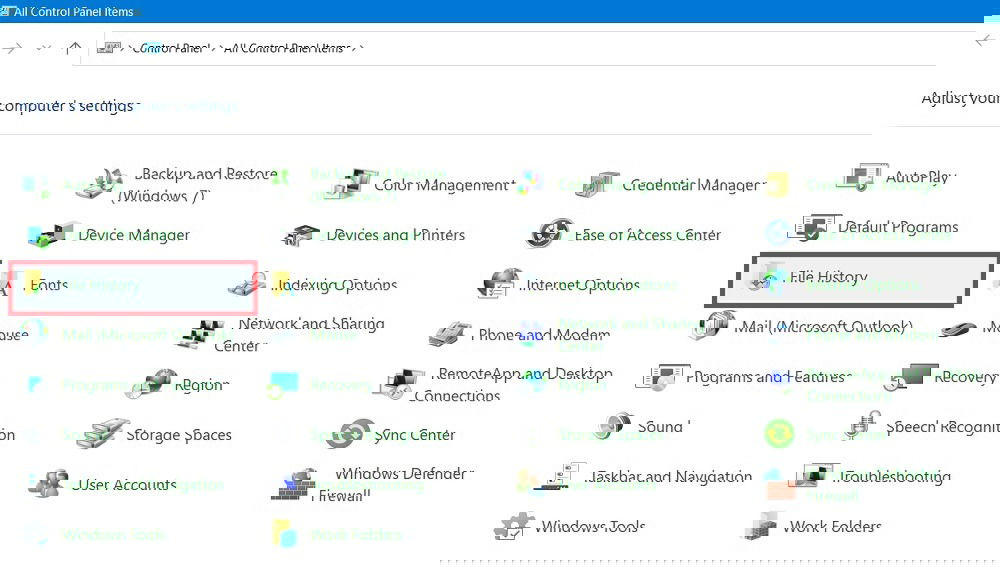Open Devices and Printers icon

coord(301,235)
